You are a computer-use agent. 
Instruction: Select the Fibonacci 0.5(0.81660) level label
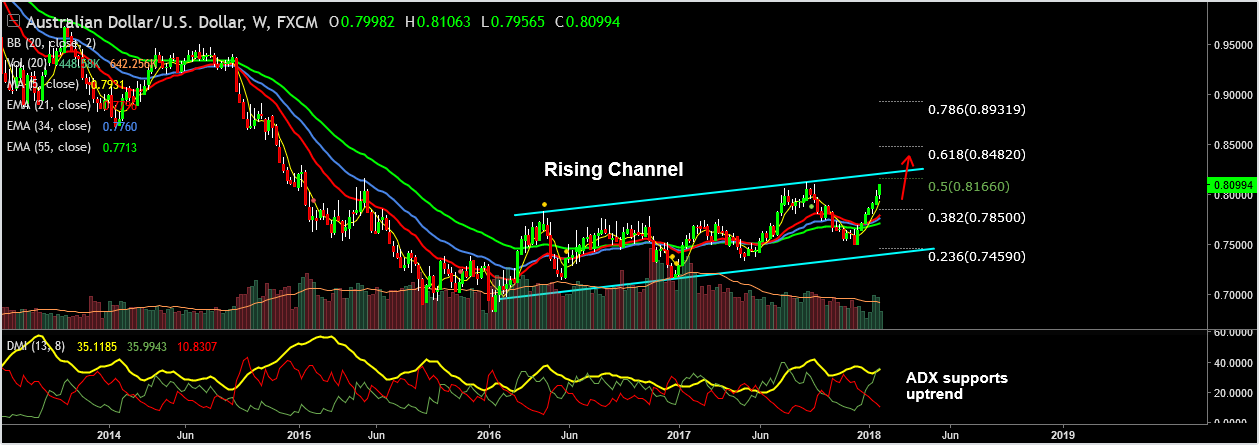pyautogui.click(x=969, y=186)
